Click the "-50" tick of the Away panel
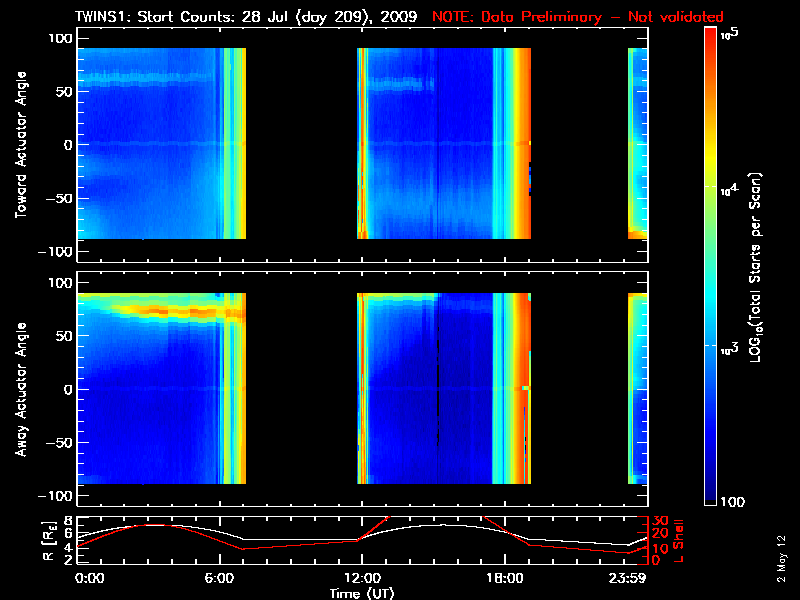The width and height of the screenshot is (800, 600). point(59,443)
